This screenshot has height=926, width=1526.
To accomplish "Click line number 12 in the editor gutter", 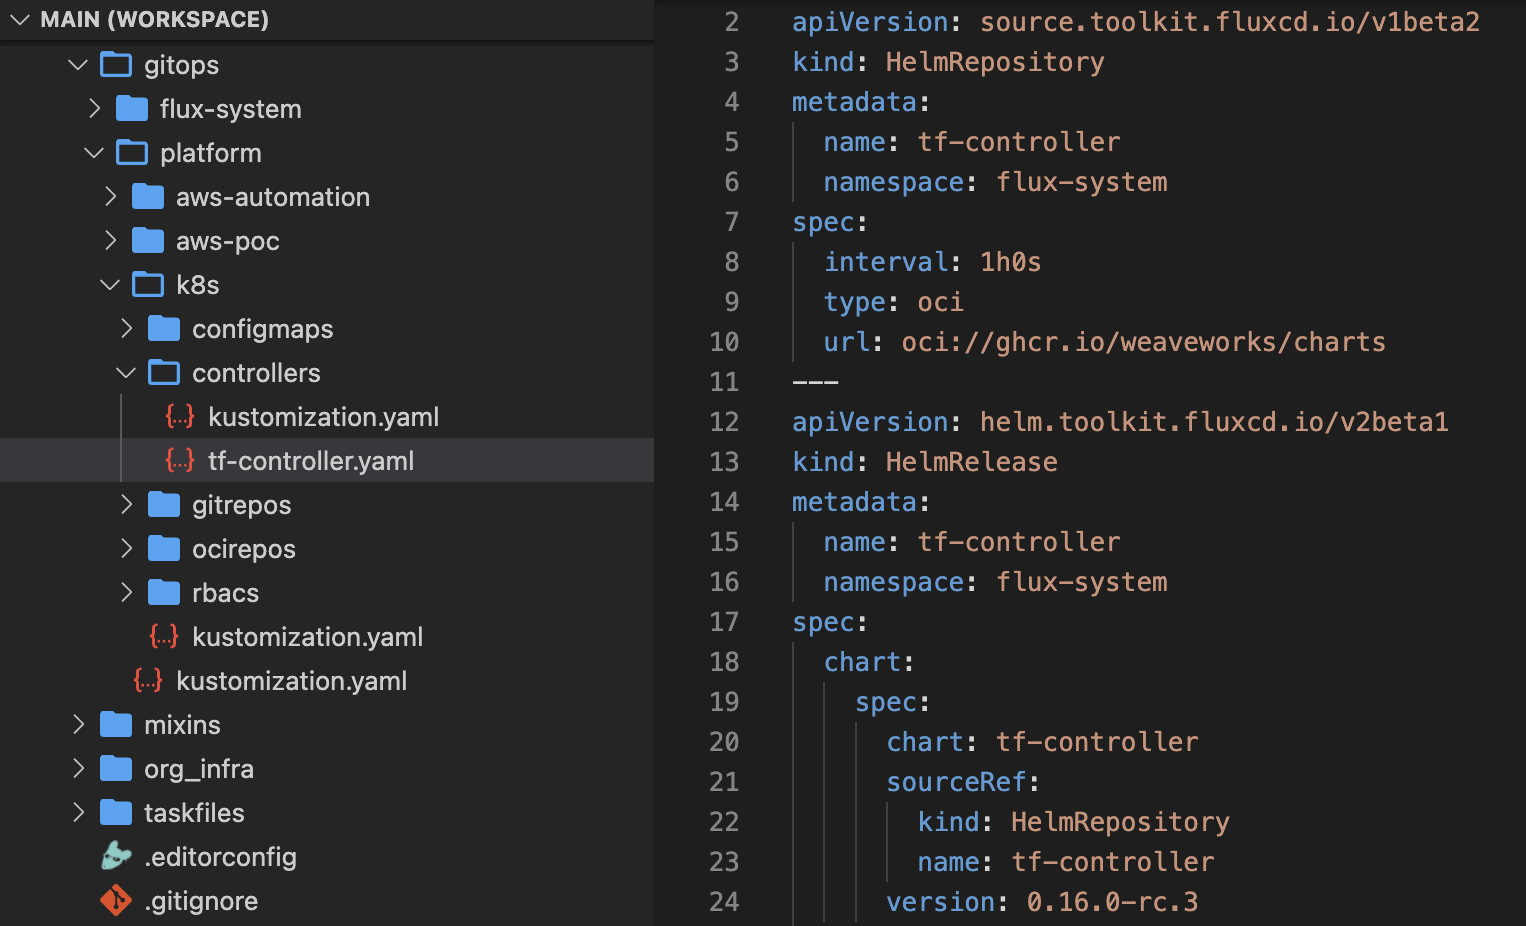I will click(724, 421).
